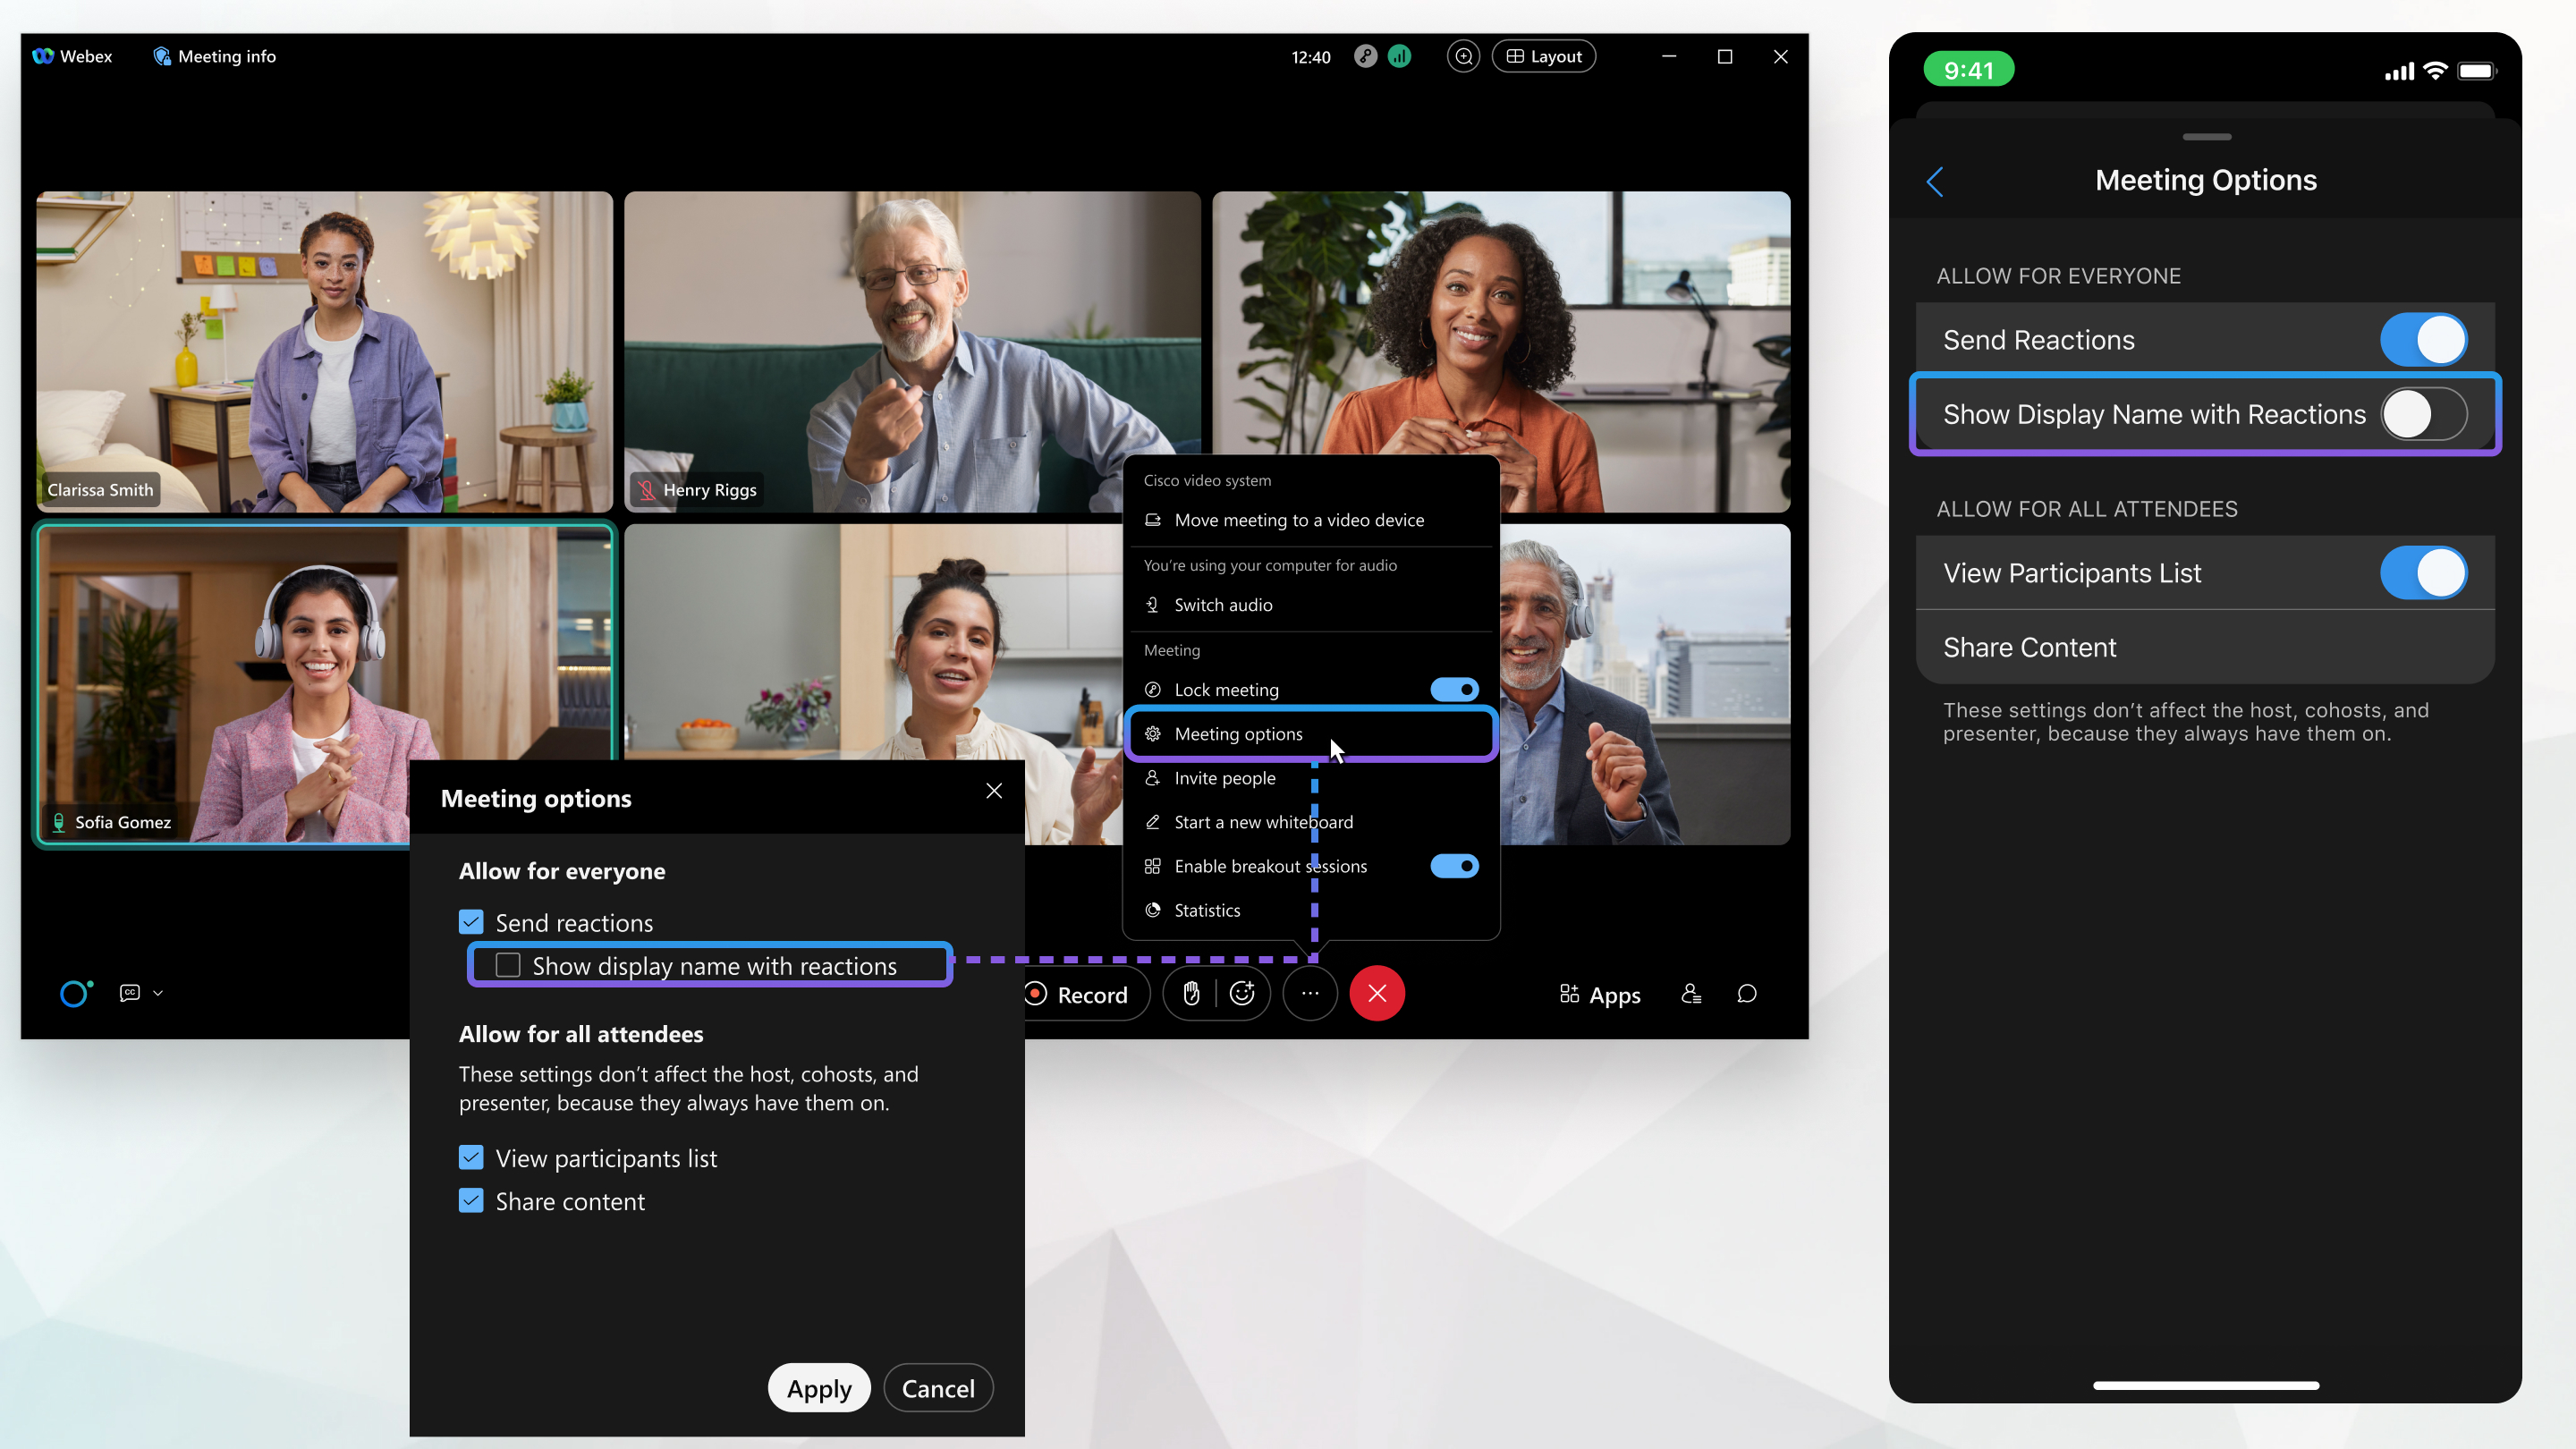Disable Lock meeting toggle in context menu
This screenshot has height=1449, width=2576.
point(1454,688)
